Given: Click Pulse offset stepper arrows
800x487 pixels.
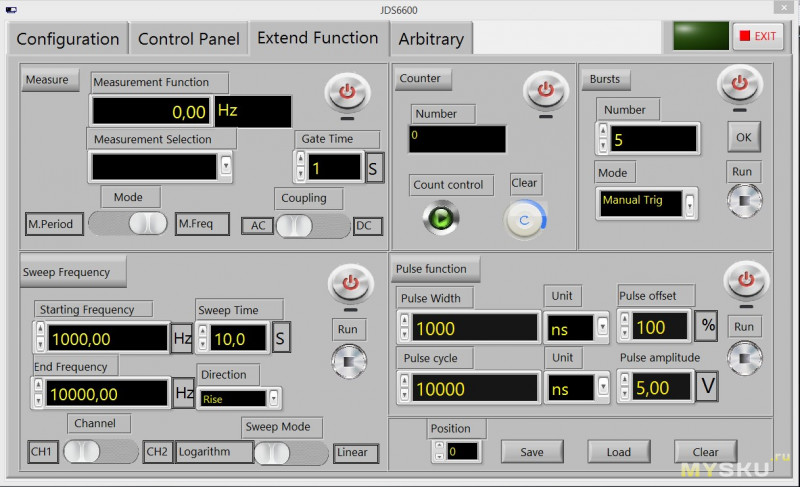Looking at the screenshot, I should pos(624,326).
